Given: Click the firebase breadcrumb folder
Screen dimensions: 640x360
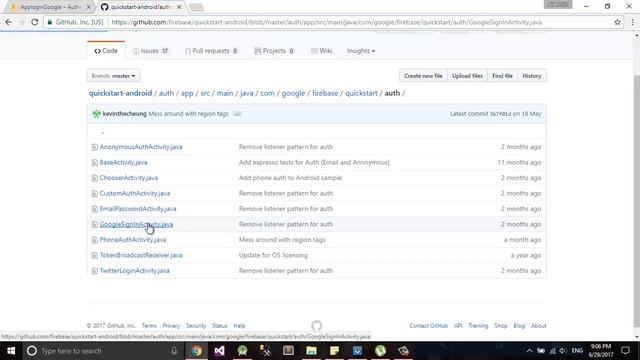Looking at the screenshot, I should (x=325, y=93).
